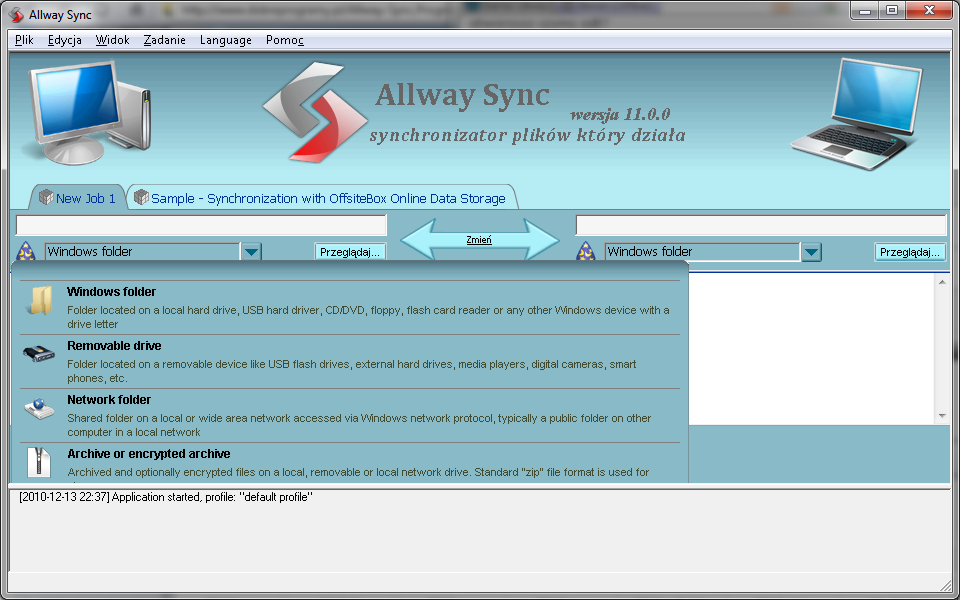Open the Widok menu
This screenshot has width=960, height=600.
pos(113,40)
